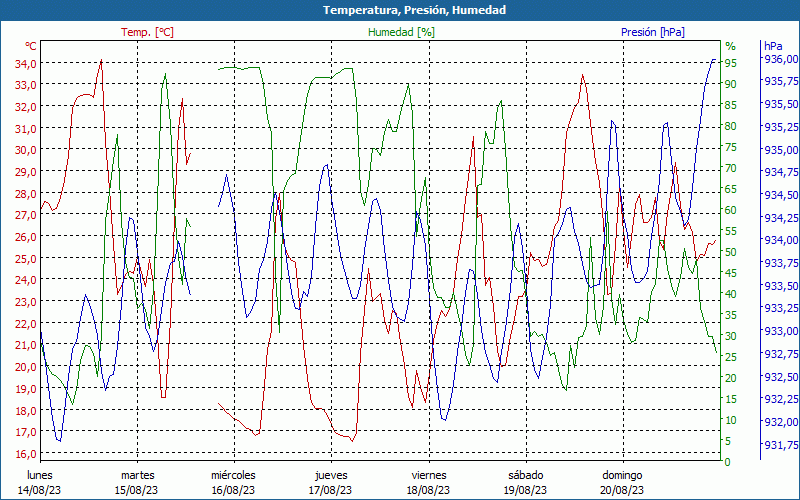Click the '60' humidity axis value
The image size is (800, 500).
click(x=731, y=210)
